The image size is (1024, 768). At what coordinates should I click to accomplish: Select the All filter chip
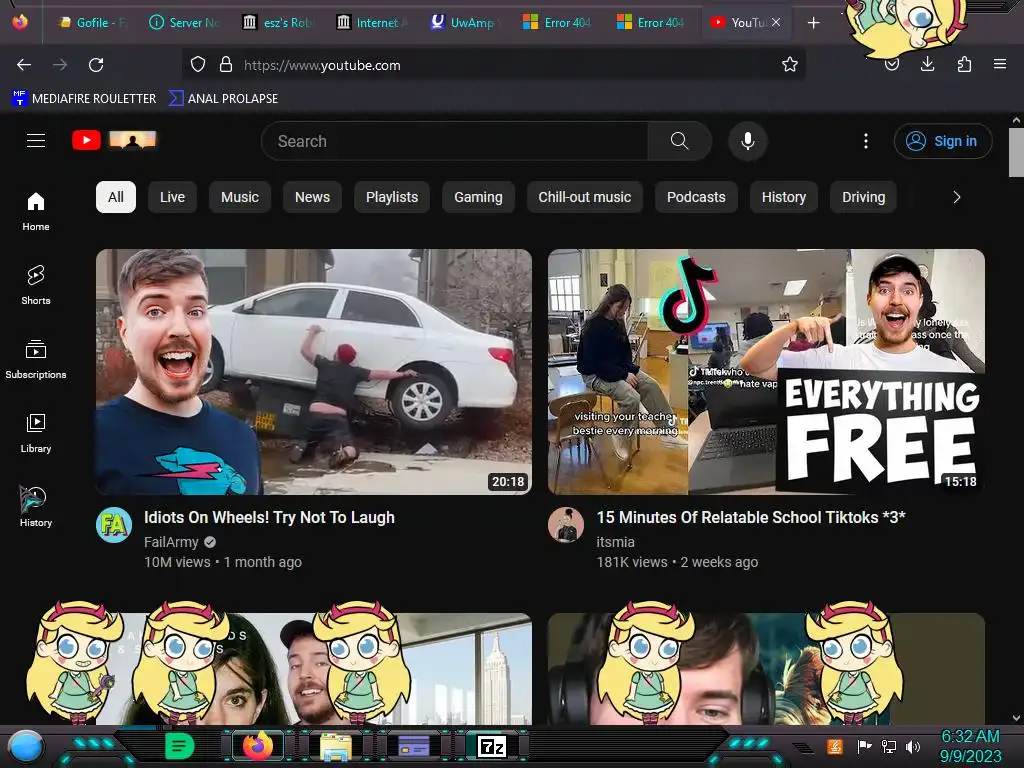[116, 197]
